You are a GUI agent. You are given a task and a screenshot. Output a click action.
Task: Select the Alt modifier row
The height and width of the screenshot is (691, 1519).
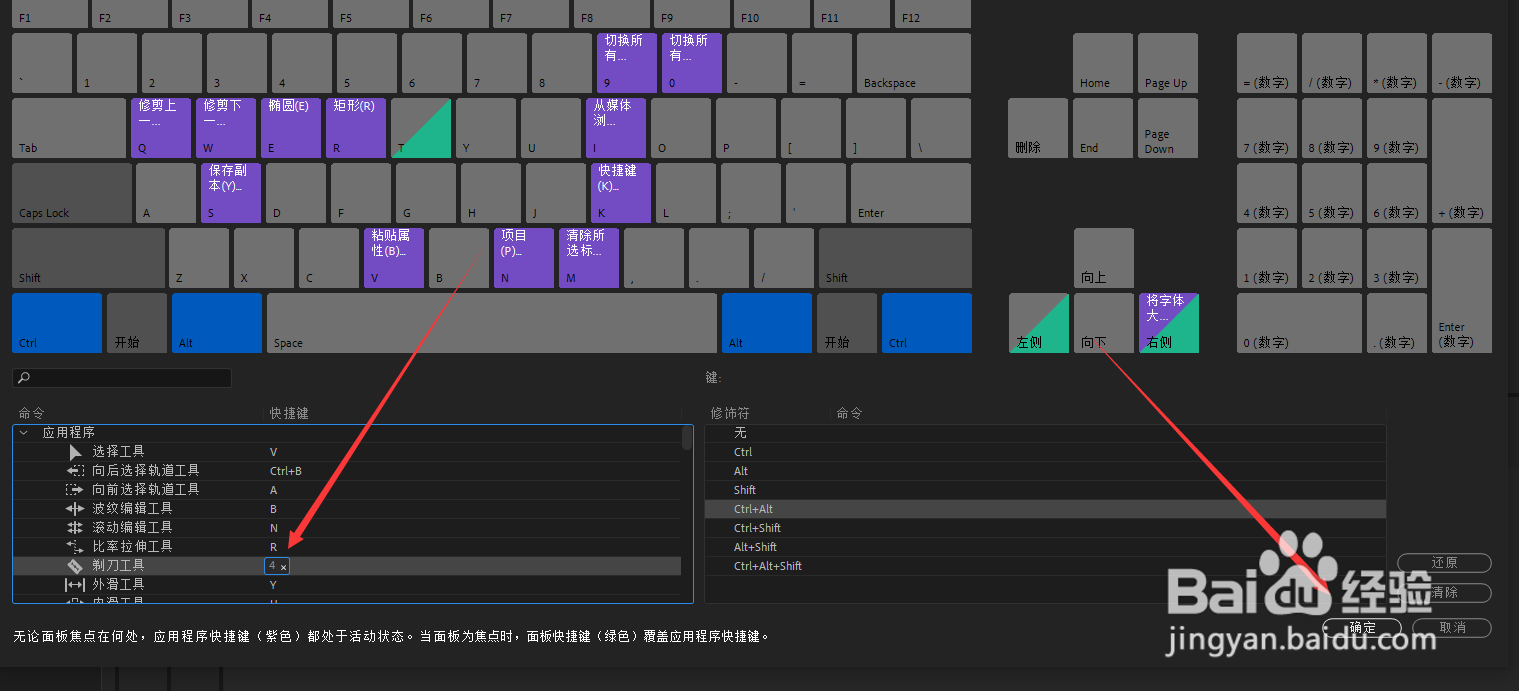point(1045,471)
